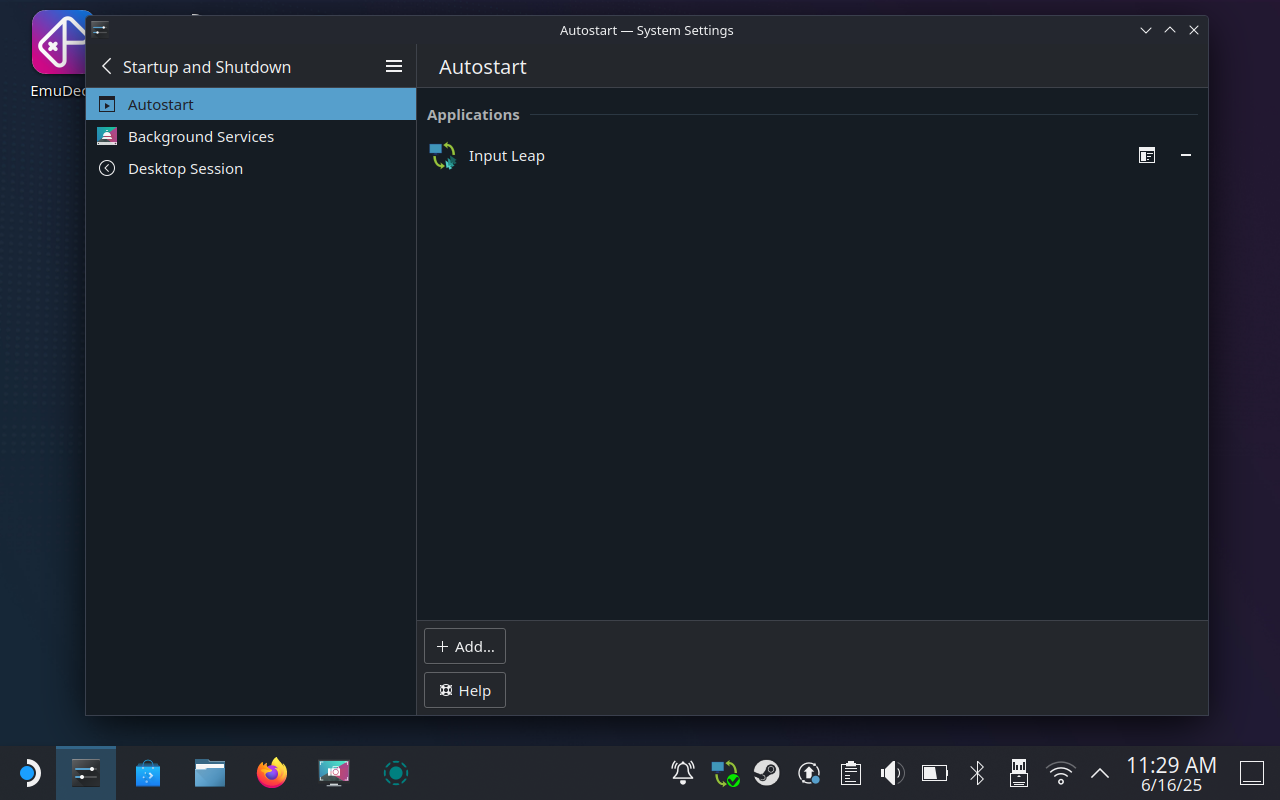The height and width of the screenshot is (800, 1280).
Task: Click the Add button to add autostart entry
Action: [464, 646]
